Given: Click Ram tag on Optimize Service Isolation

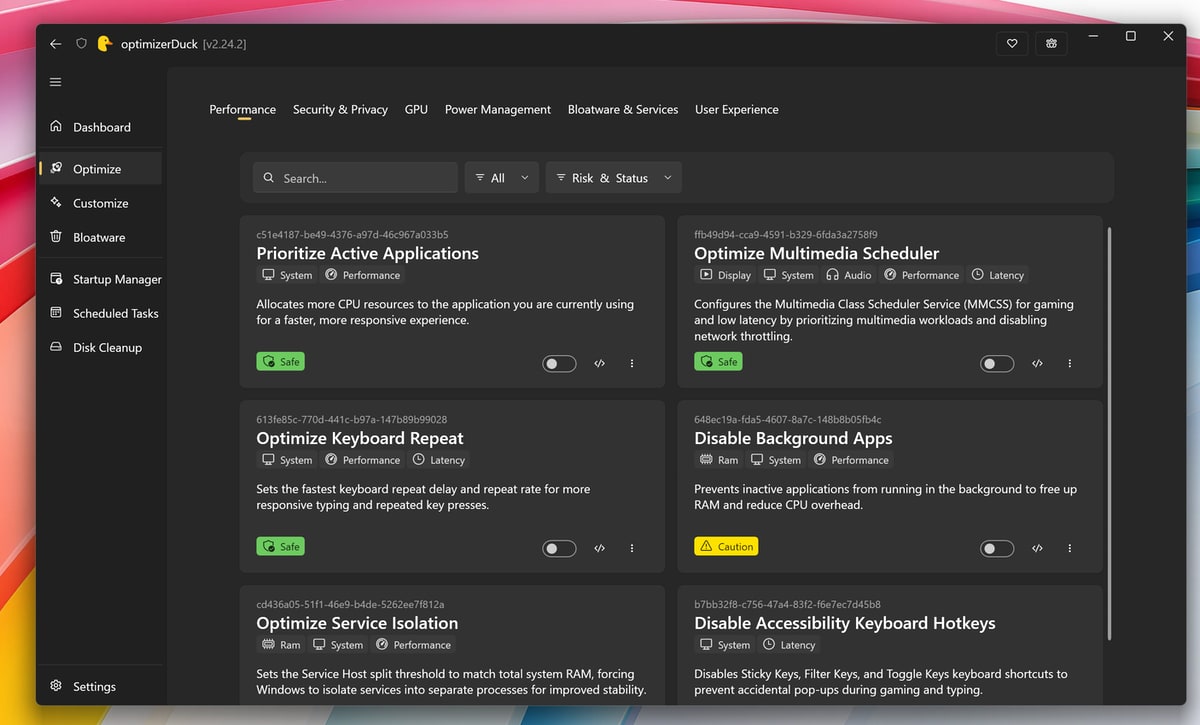Looking at the screenshot, I should pyautogui.click(x=281, y=645).
